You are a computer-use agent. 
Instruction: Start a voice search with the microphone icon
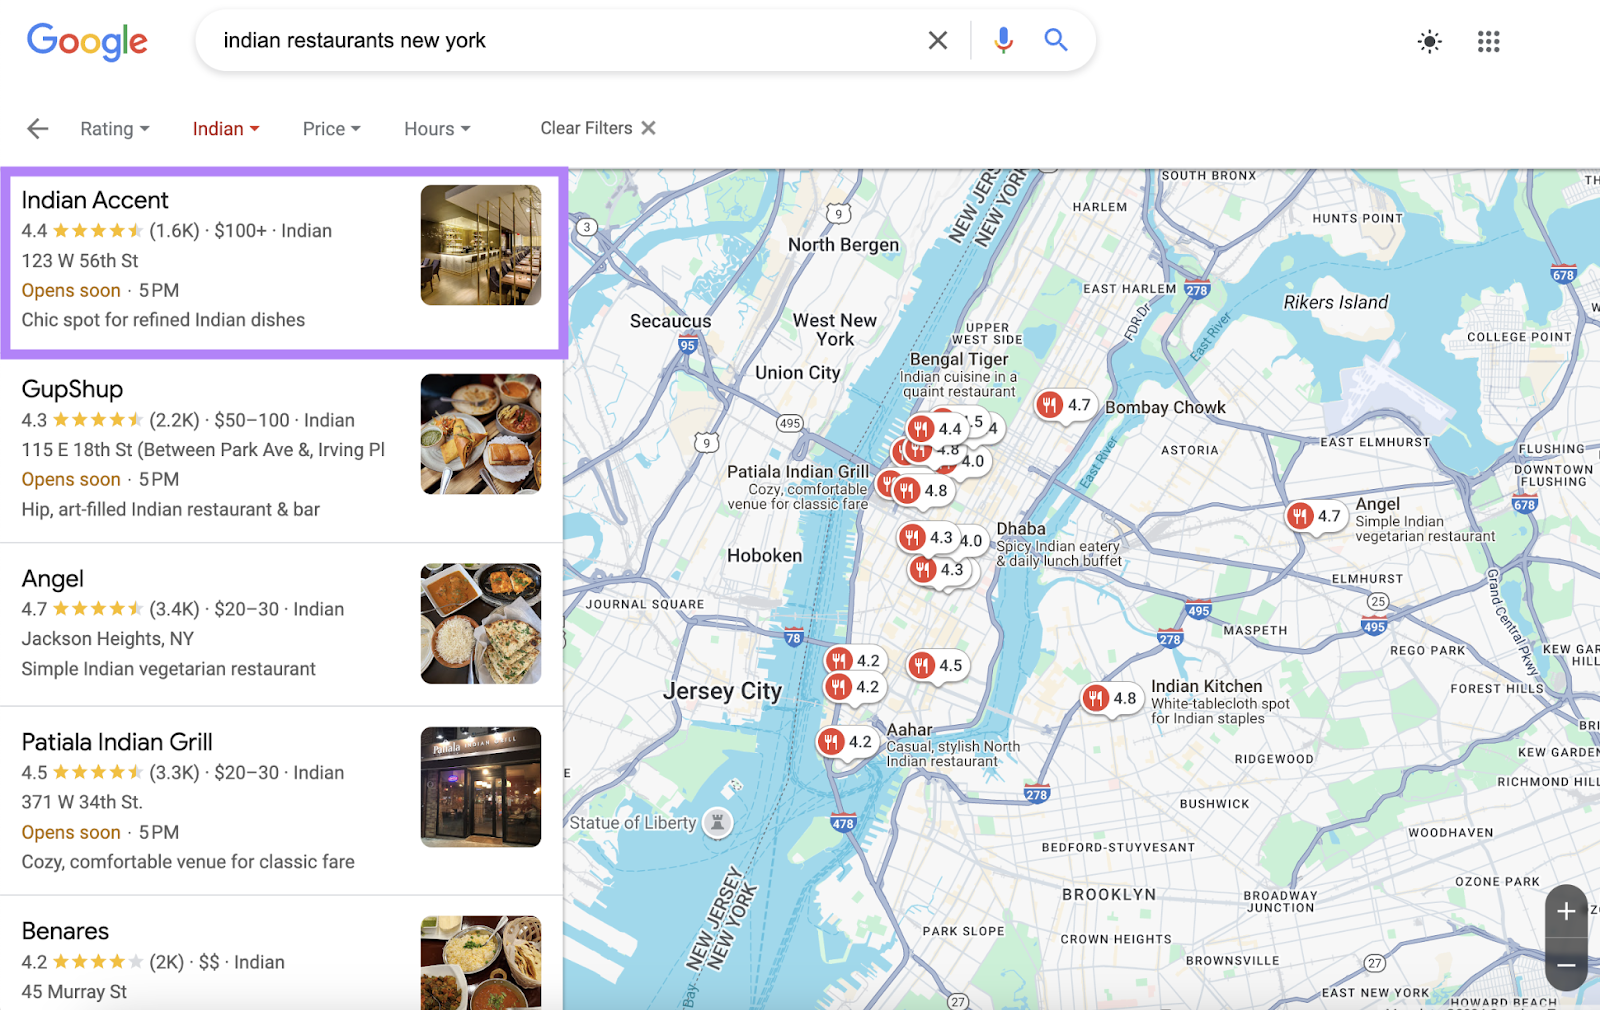click(1001, 40)
